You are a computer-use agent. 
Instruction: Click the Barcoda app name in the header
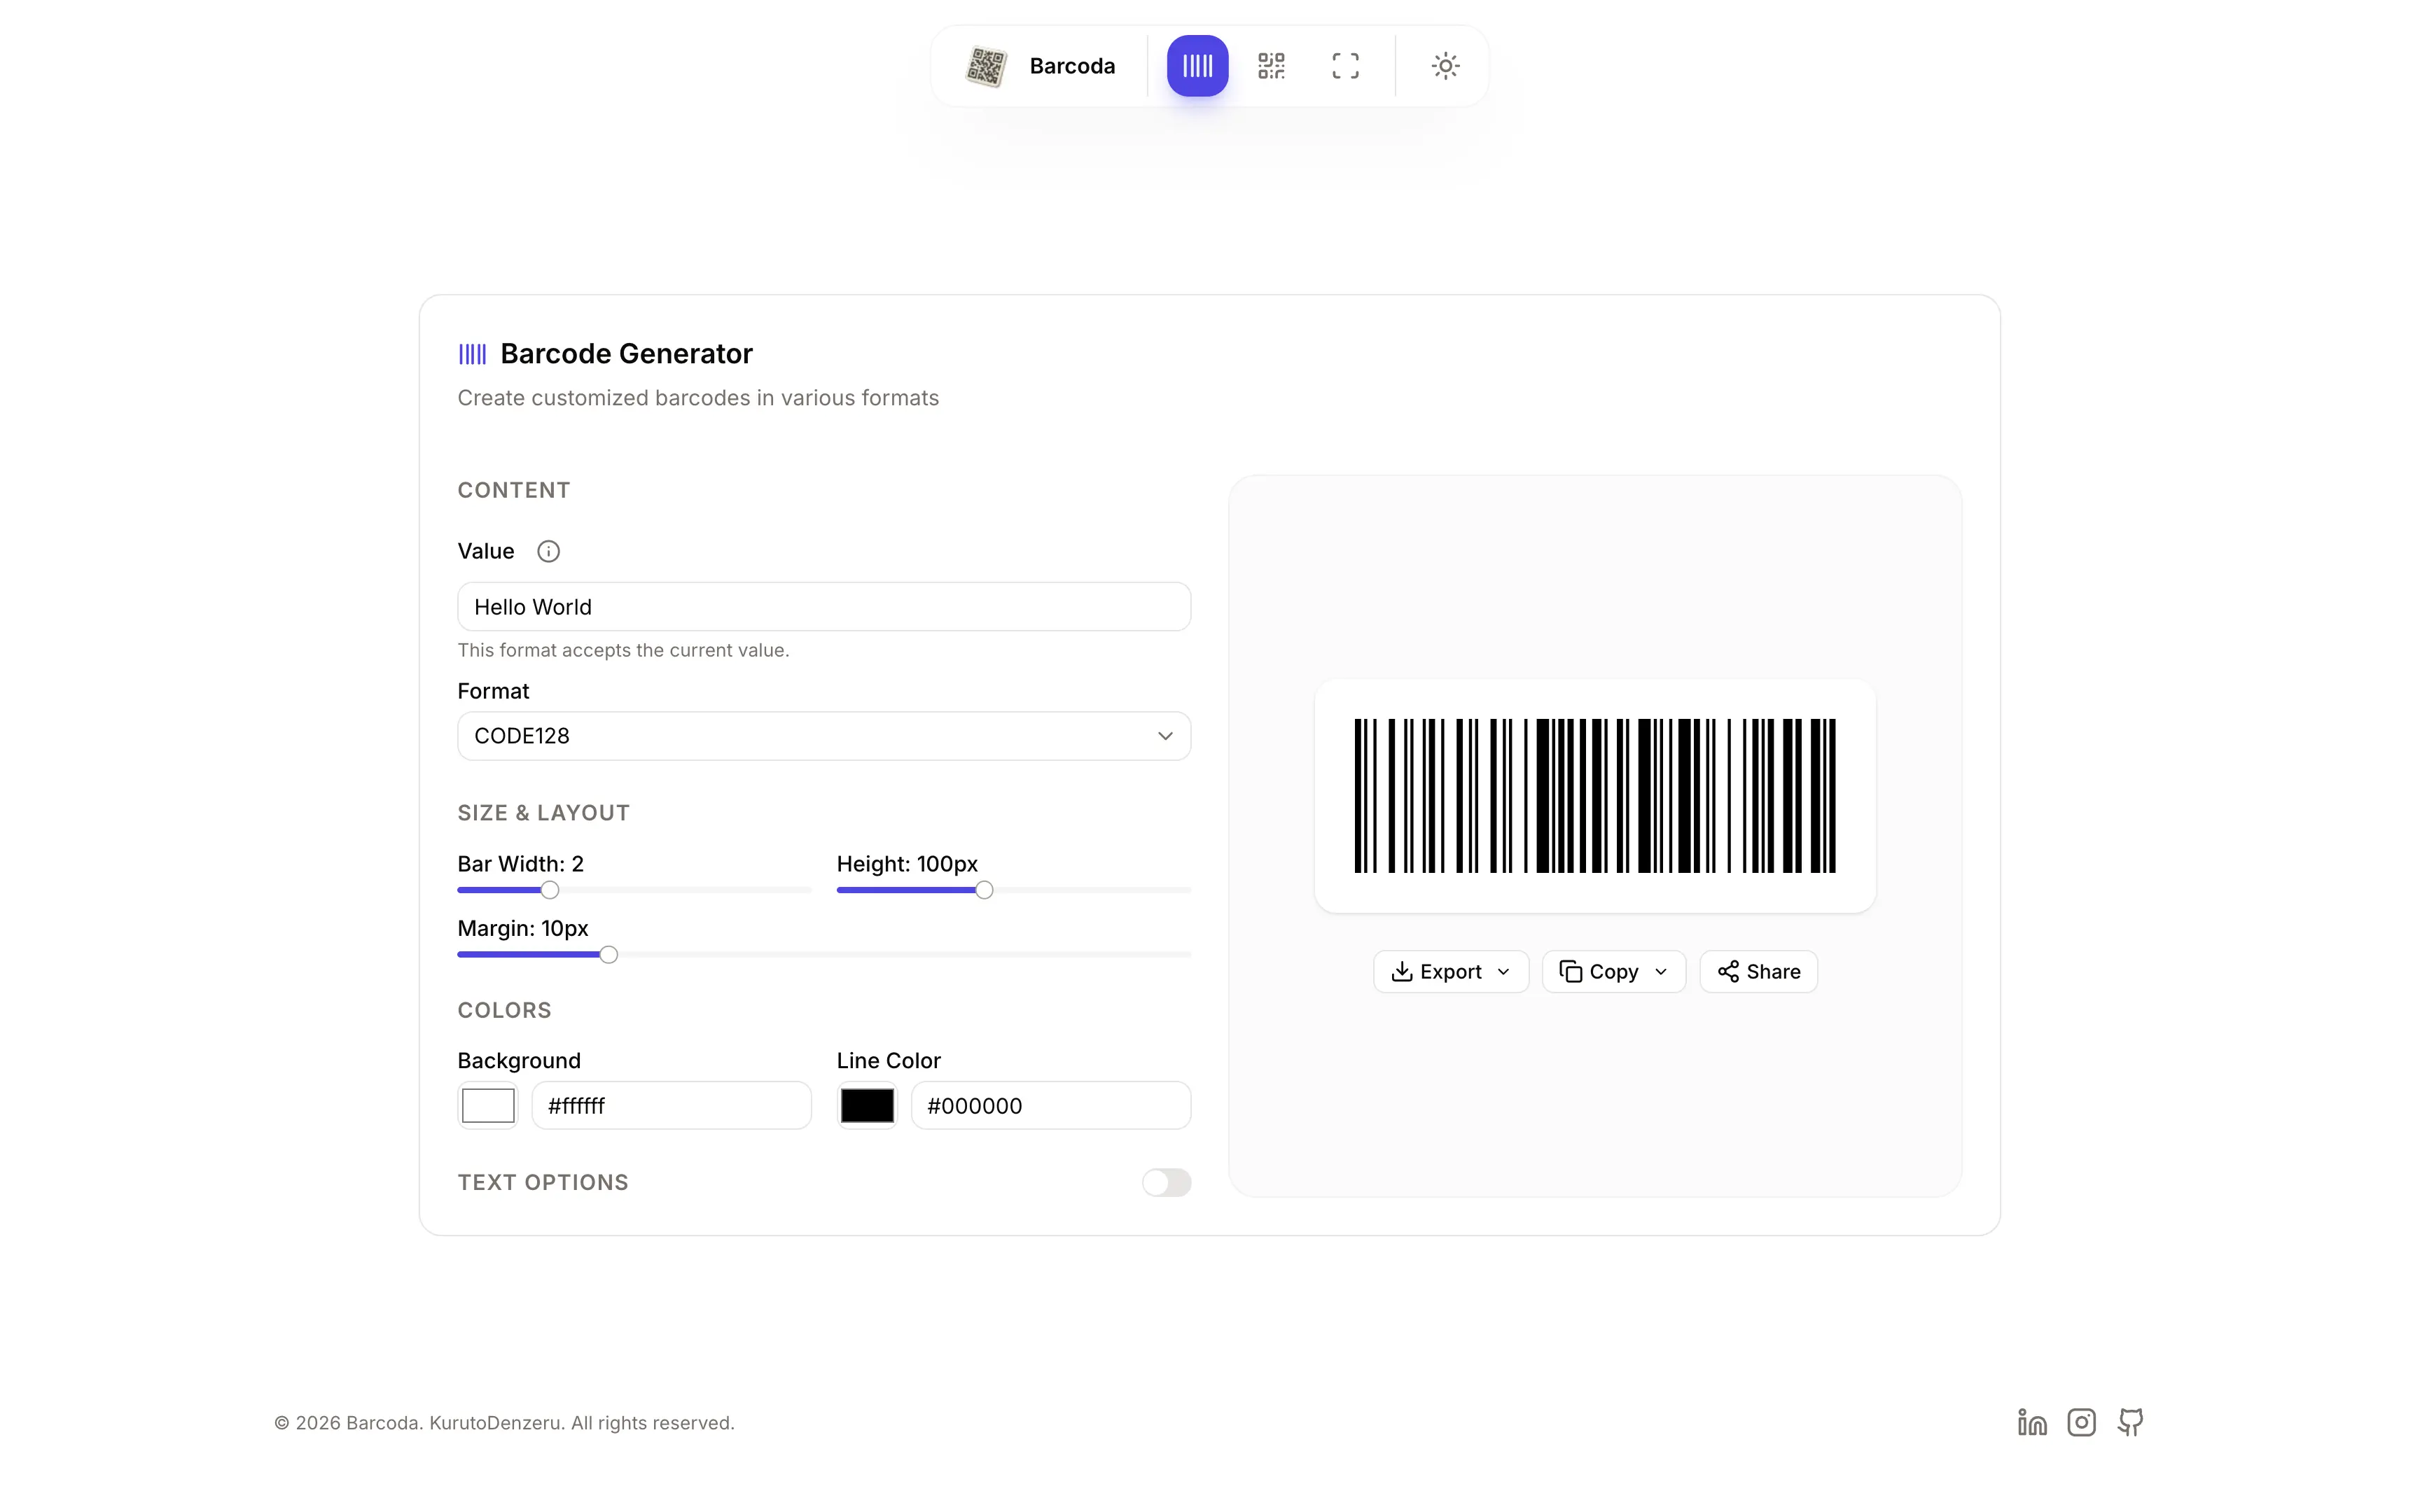click(1072, 65)
